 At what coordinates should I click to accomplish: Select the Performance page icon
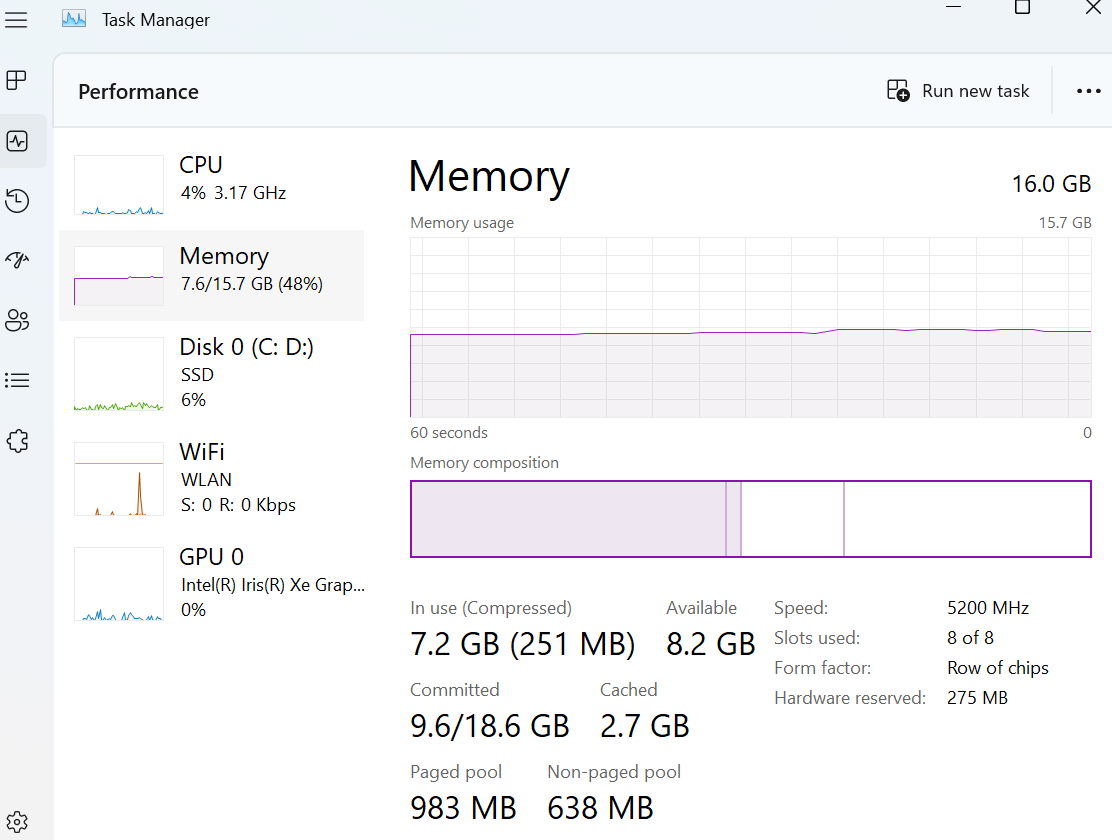point(17,141)
